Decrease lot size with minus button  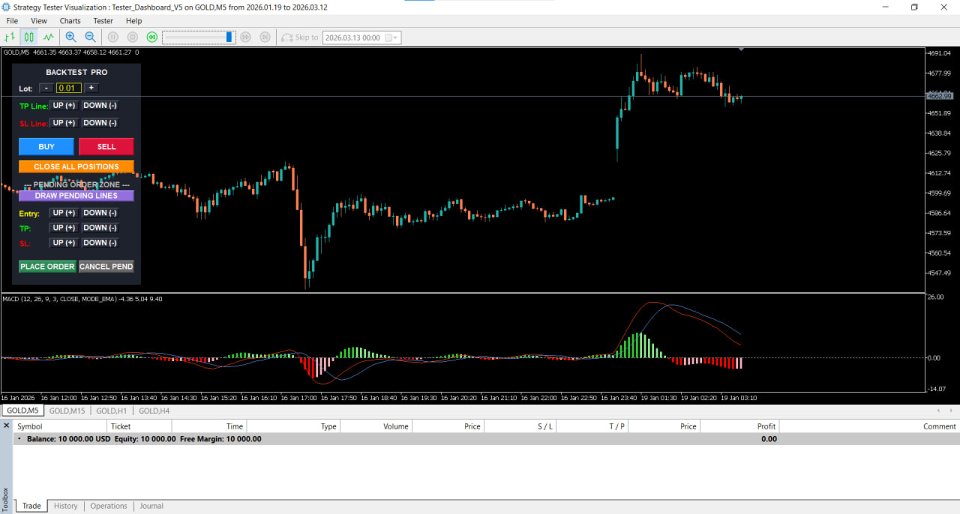pyautogui.click(x=46, y=88)
